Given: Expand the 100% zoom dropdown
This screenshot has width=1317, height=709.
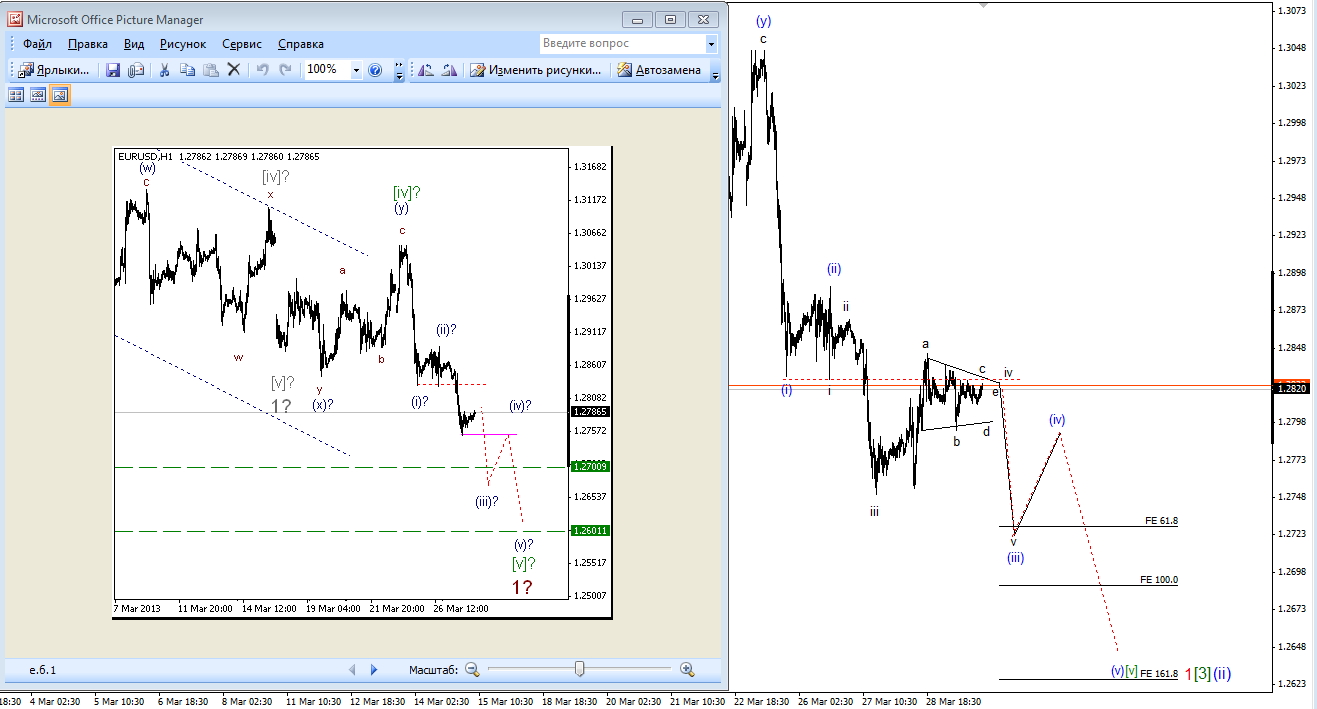Looking at the screenshot, I should click(x=356, y=70).
